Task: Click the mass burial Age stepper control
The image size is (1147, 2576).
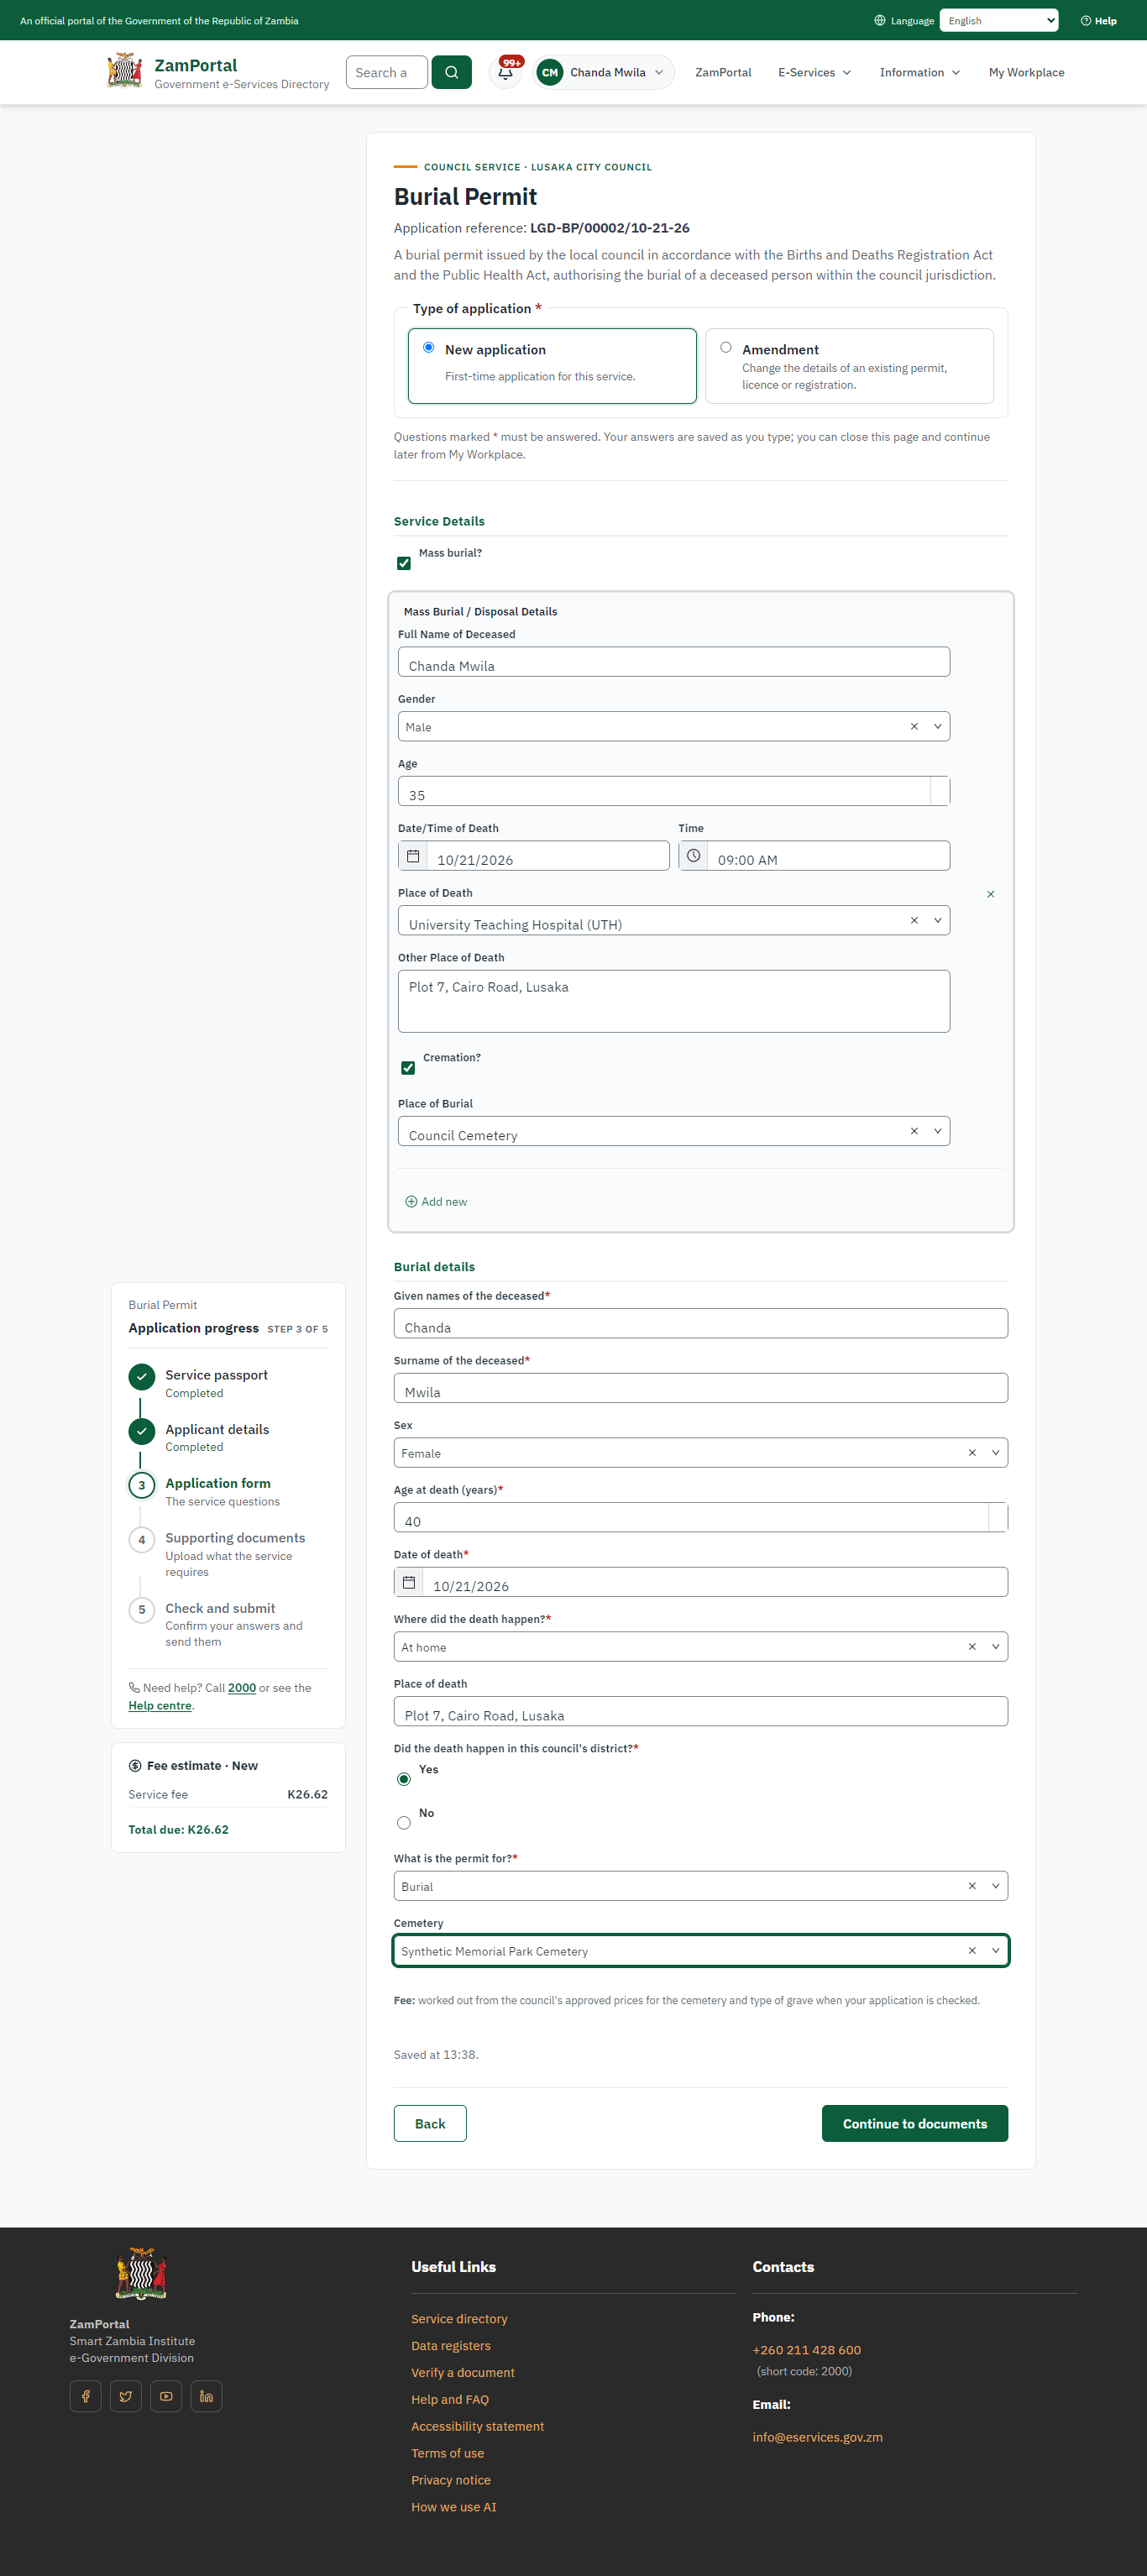Action: [x=940, y=791]
